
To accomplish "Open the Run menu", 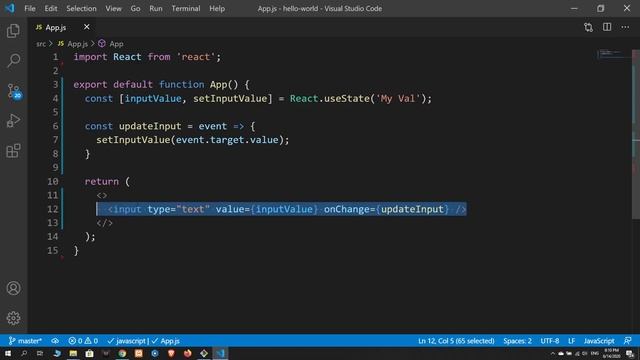I will pyautogui.click(x=156, y=8).
